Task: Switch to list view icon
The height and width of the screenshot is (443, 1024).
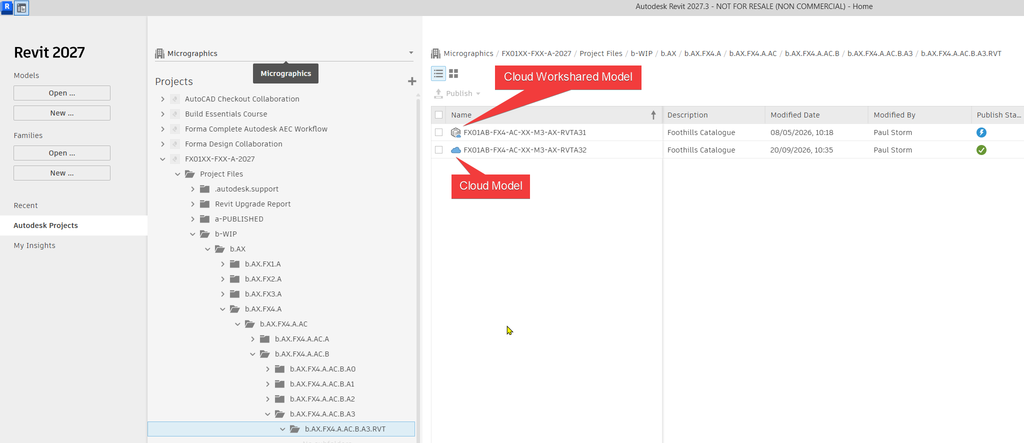Action: click(x=439, y=73)
